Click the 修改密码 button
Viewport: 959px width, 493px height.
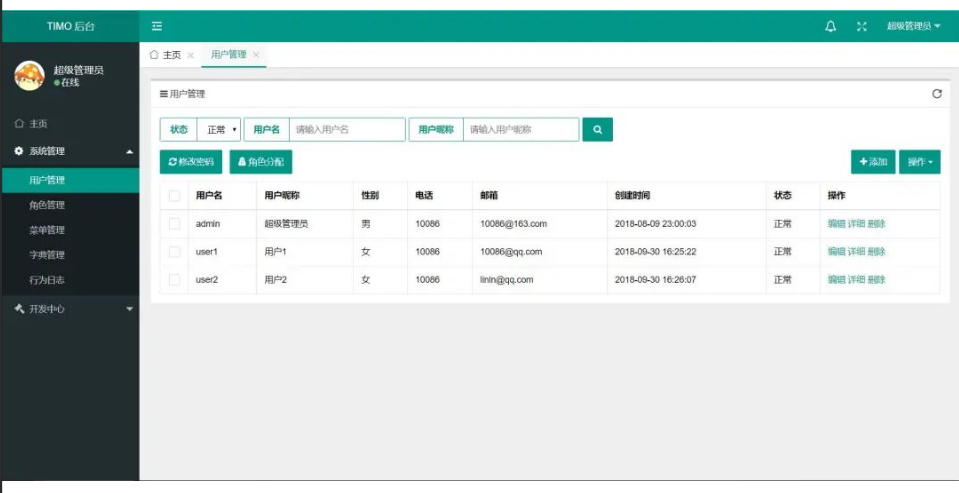[x=191, y=162]
